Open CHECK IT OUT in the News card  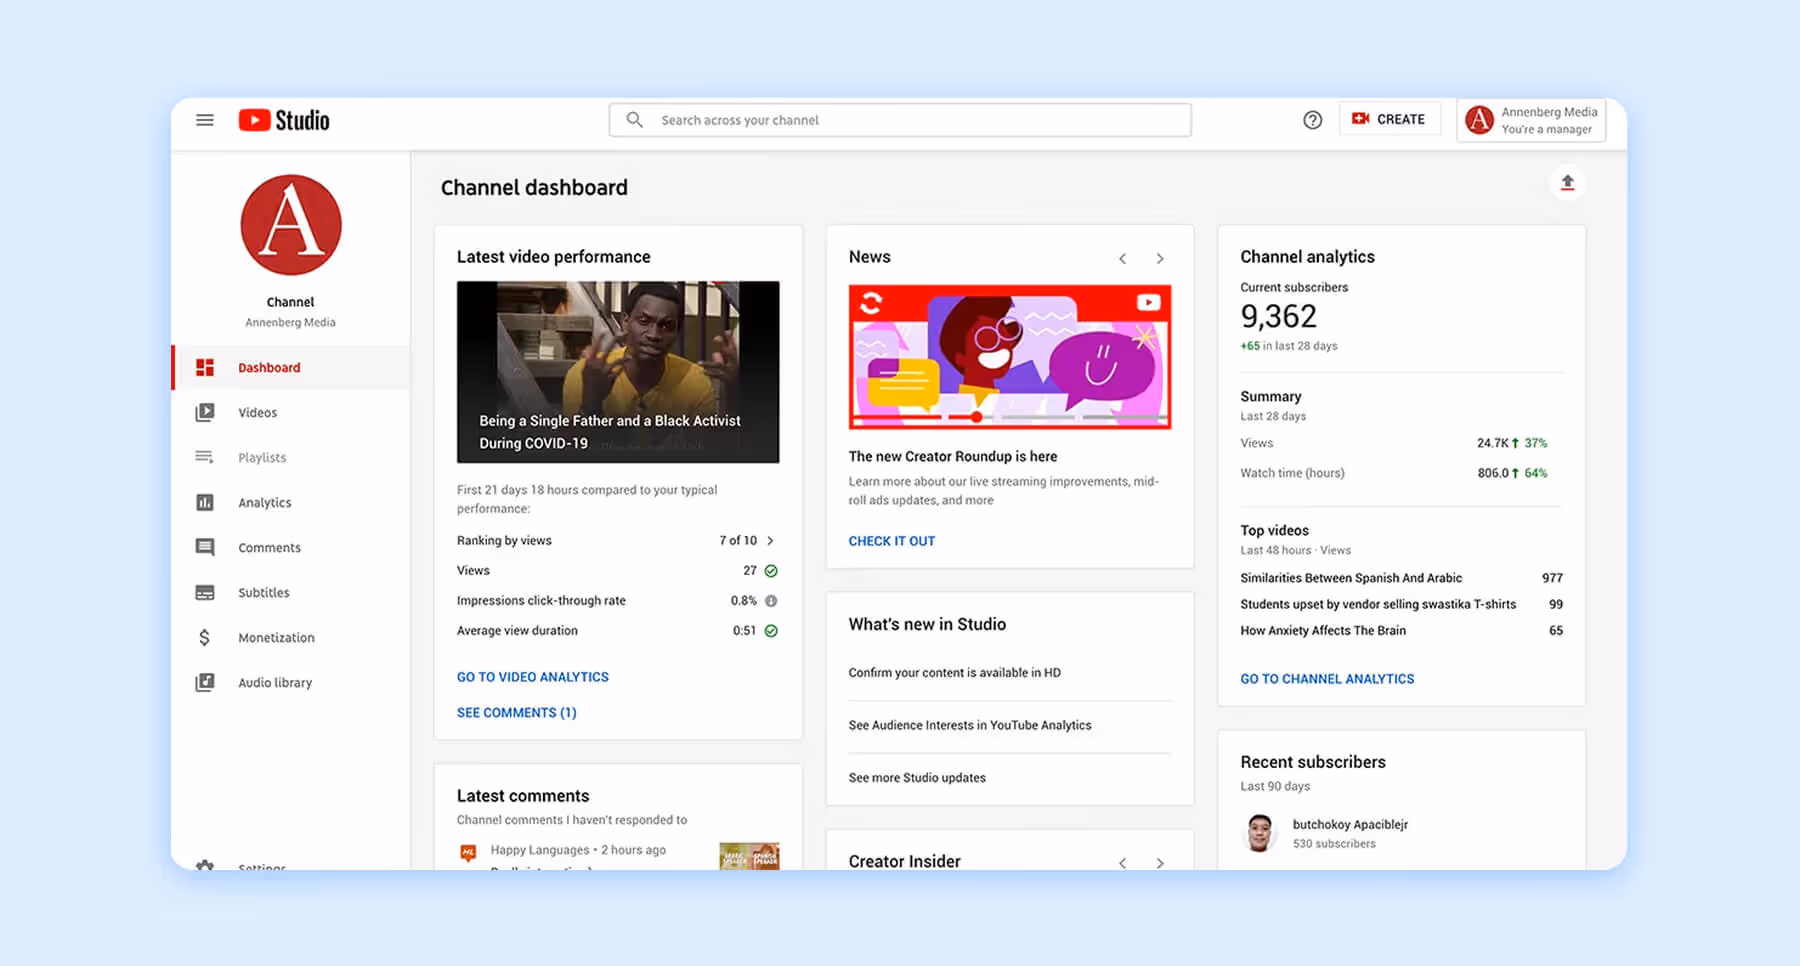click(x=891, y=540)
